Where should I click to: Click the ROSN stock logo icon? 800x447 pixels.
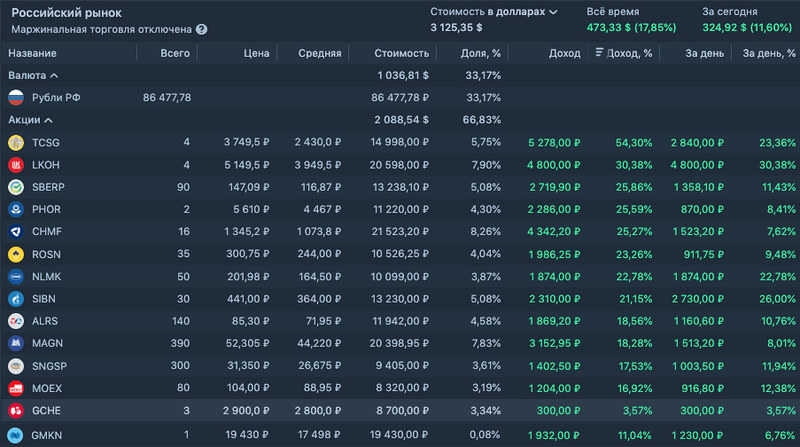[x=16, y=254]
